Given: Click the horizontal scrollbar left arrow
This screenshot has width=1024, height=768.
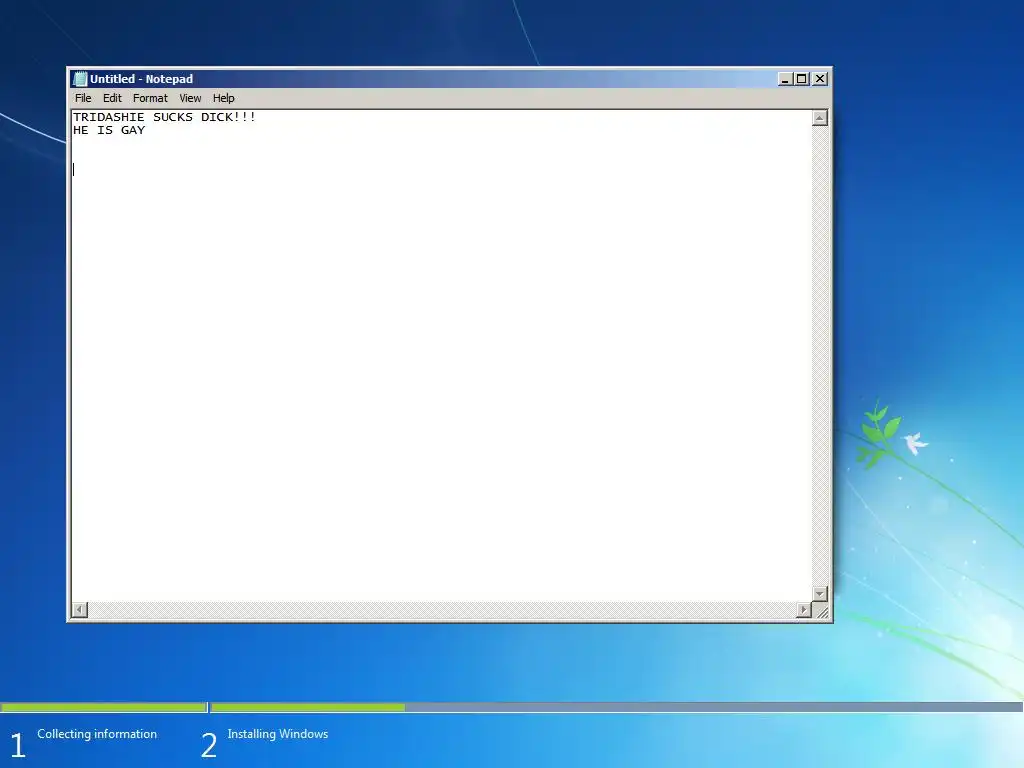Looking at the screenshot, I should (80, 610).
